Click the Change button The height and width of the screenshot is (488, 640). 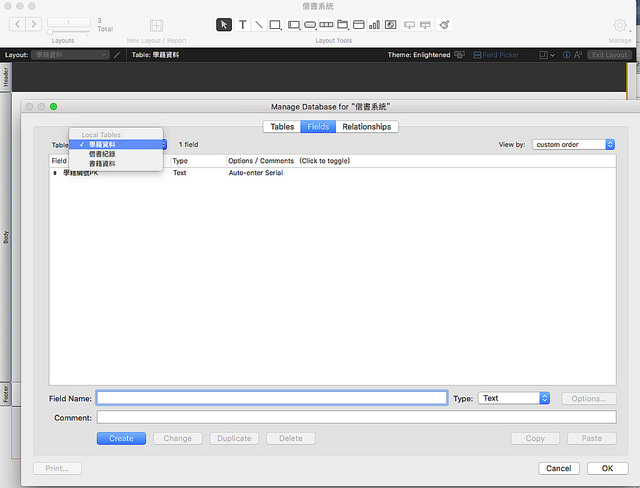178,439
